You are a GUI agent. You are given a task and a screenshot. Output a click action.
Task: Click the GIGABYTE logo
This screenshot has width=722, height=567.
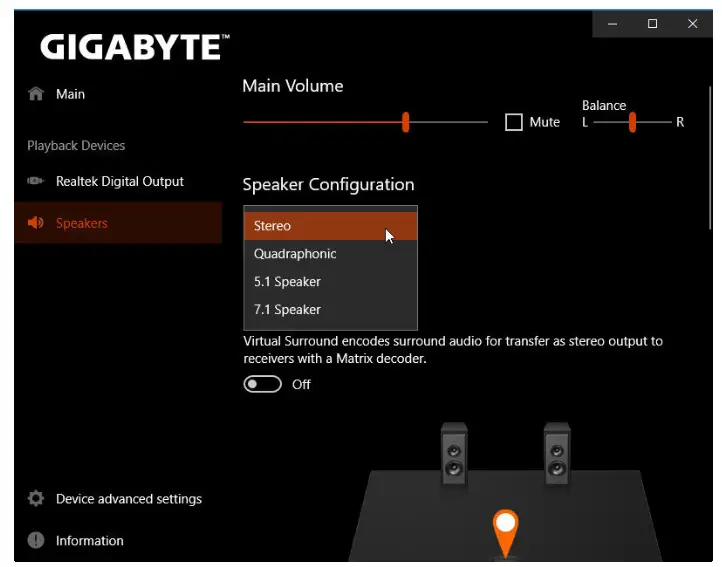point(134,47)
